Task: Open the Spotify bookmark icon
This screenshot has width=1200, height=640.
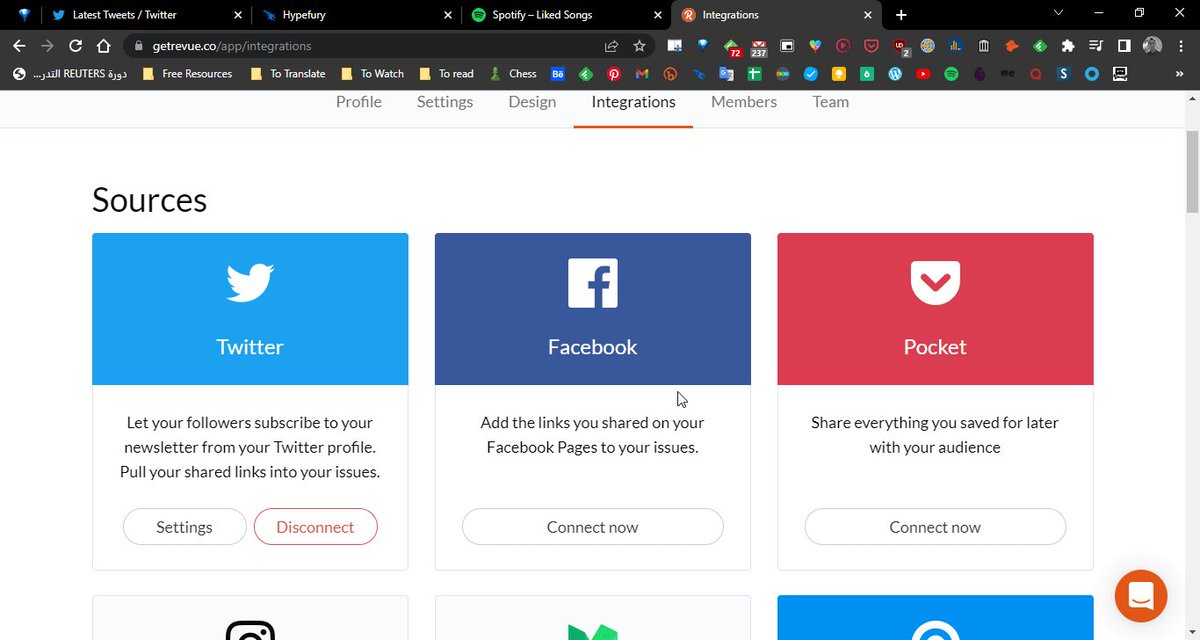Action: 951,74
